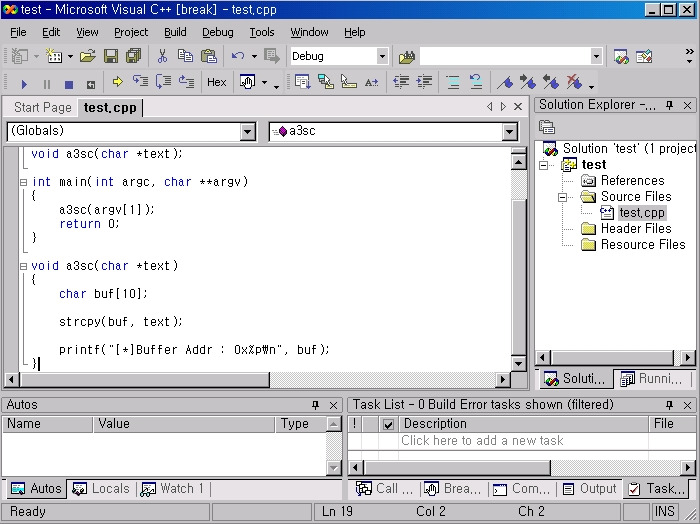Open the Debug menu

[x=218, y=32]
